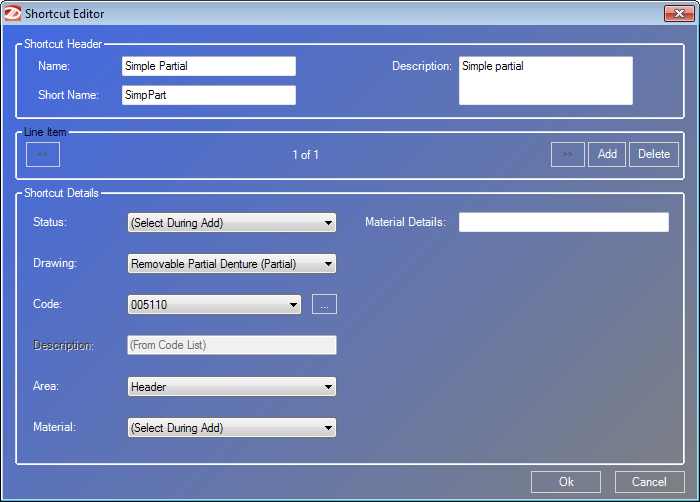Click the Material Details text field

coord(564,222)
